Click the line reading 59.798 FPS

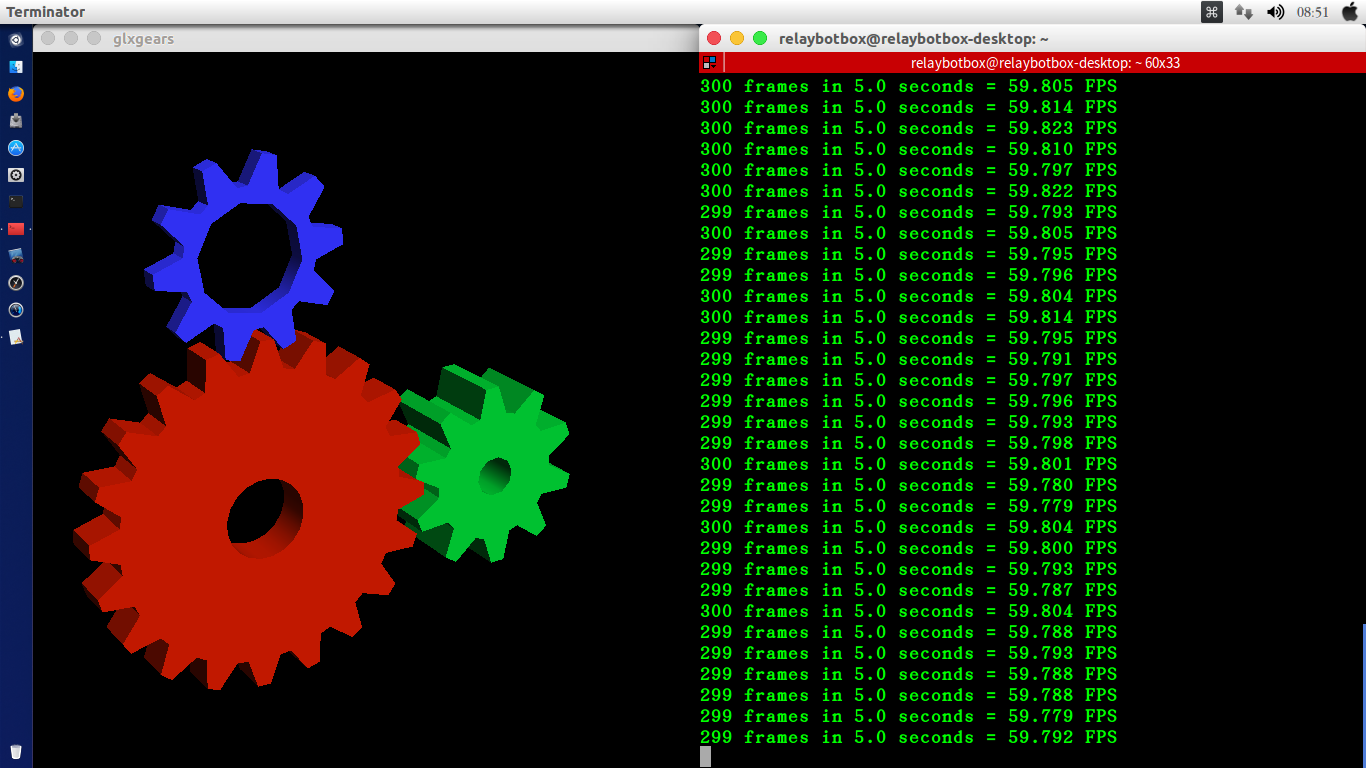908,443
